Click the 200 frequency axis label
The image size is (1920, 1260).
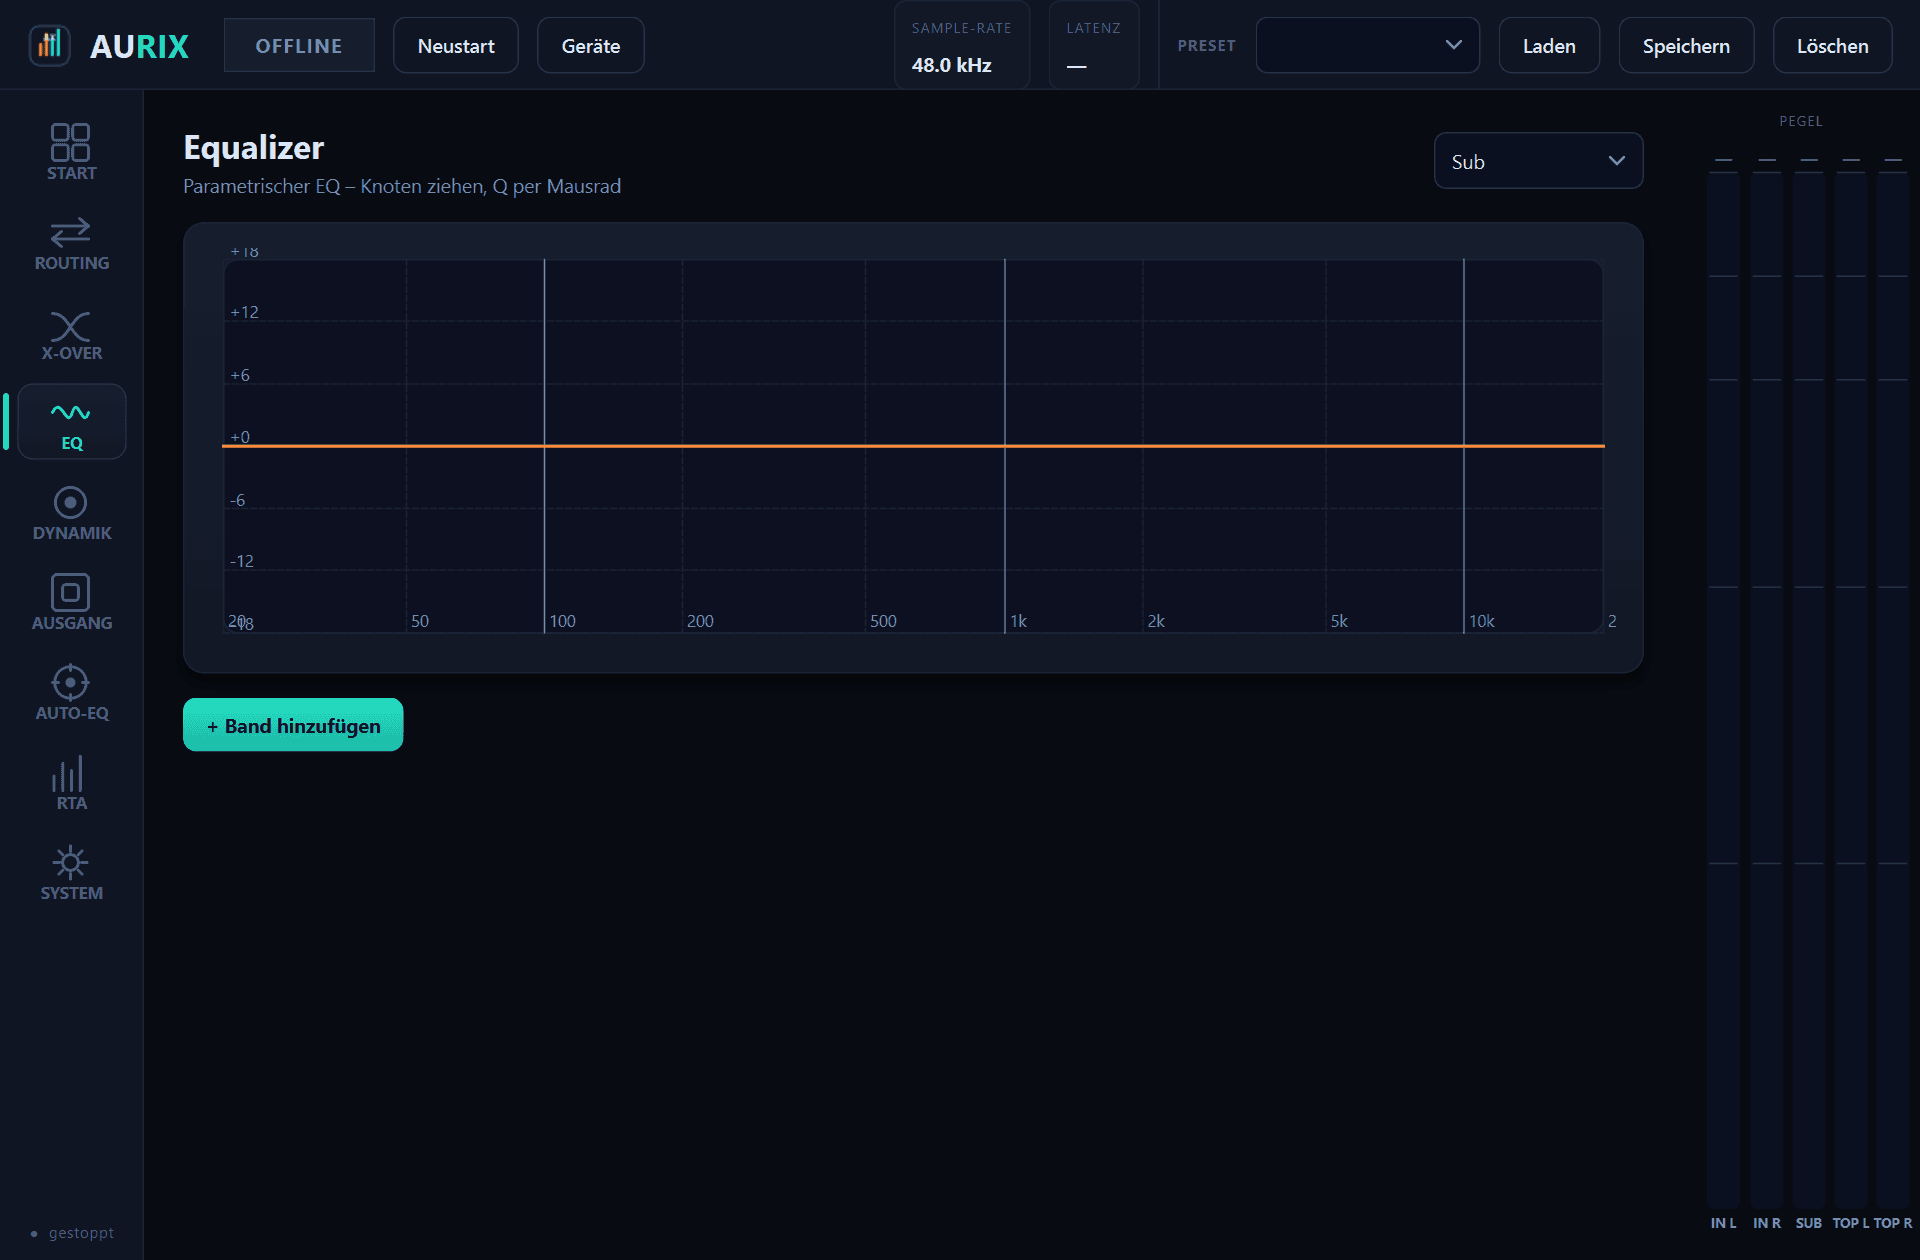[700, 621]
